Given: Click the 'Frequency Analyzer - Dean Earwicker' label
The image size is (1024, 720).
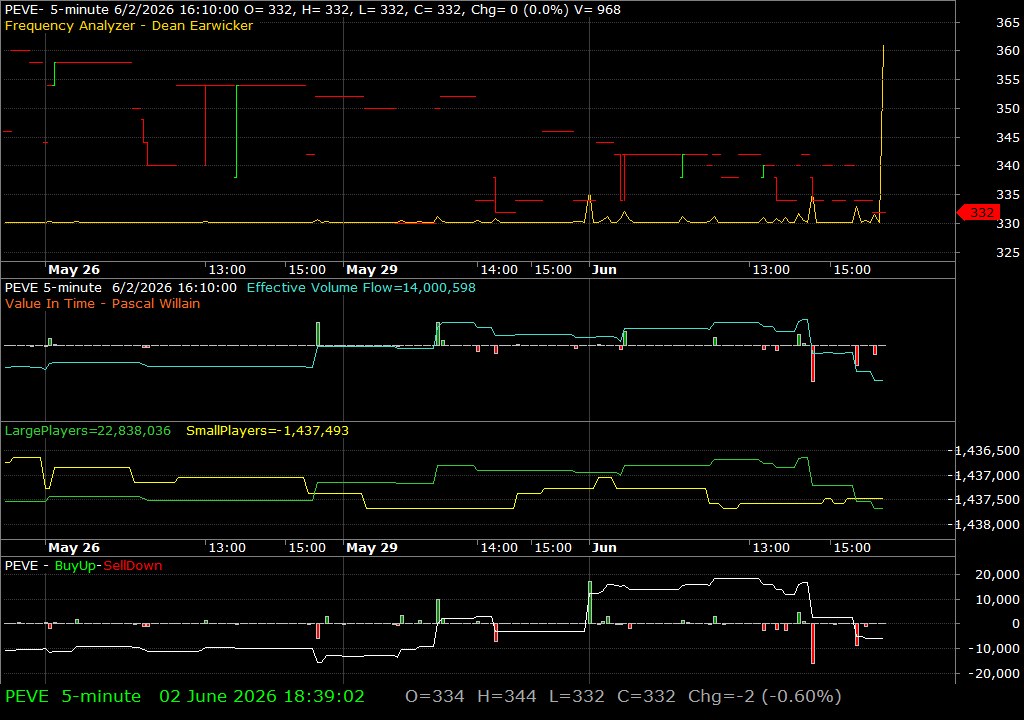Looking at the screenshot, I should 129,25.
